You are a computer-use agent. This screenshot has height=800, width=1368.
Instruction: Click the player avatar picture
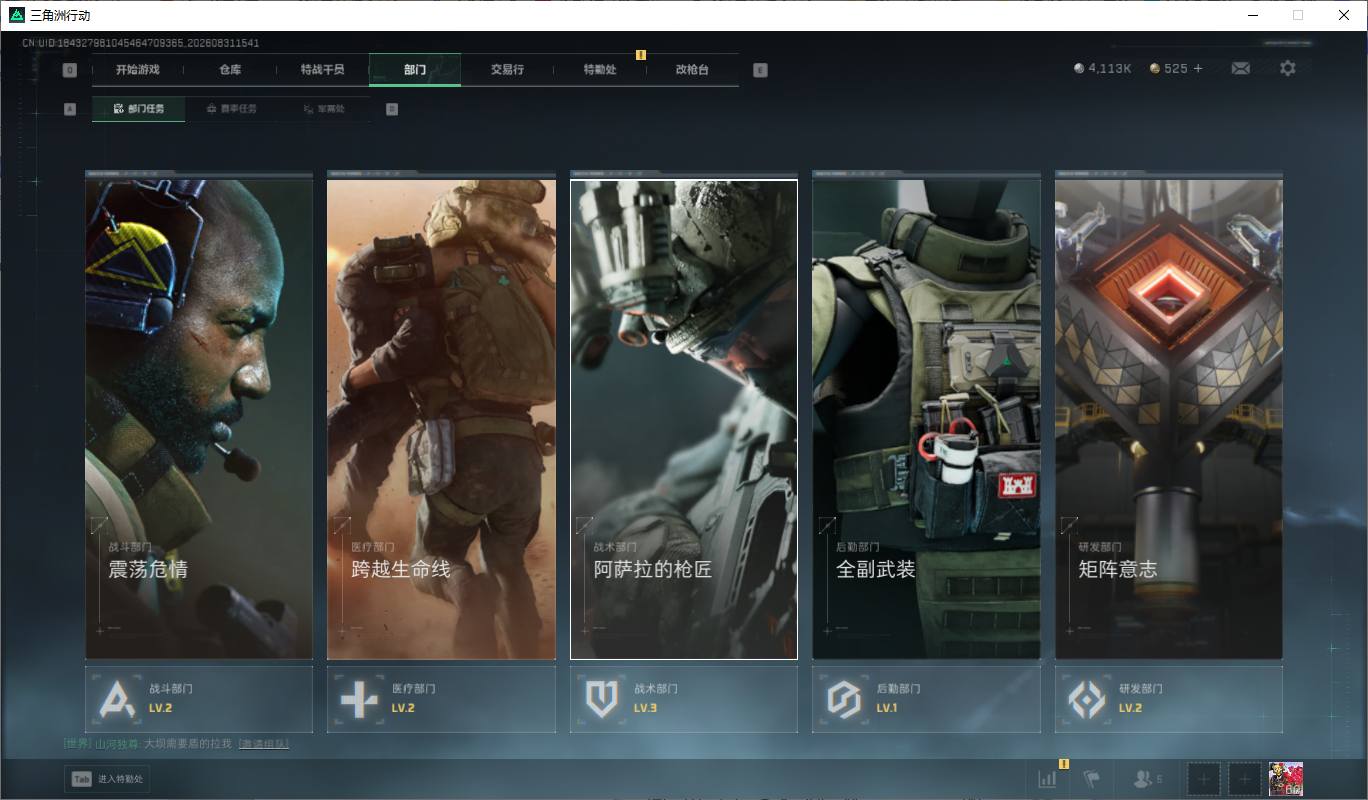tap(1286, 779)
